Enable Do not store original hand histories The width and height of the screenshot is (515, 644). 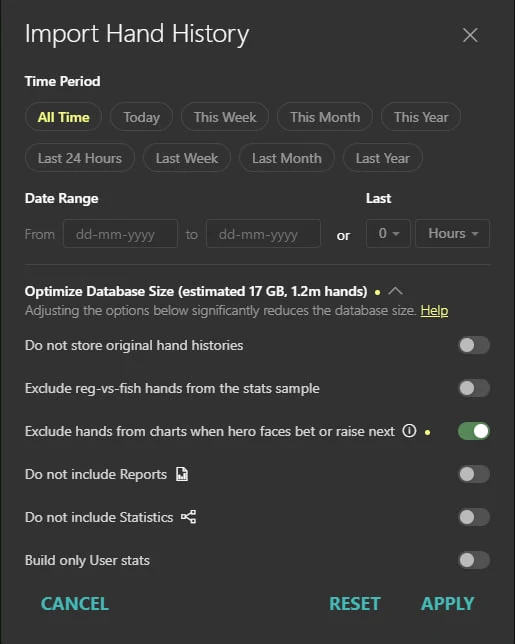(474, 345)
